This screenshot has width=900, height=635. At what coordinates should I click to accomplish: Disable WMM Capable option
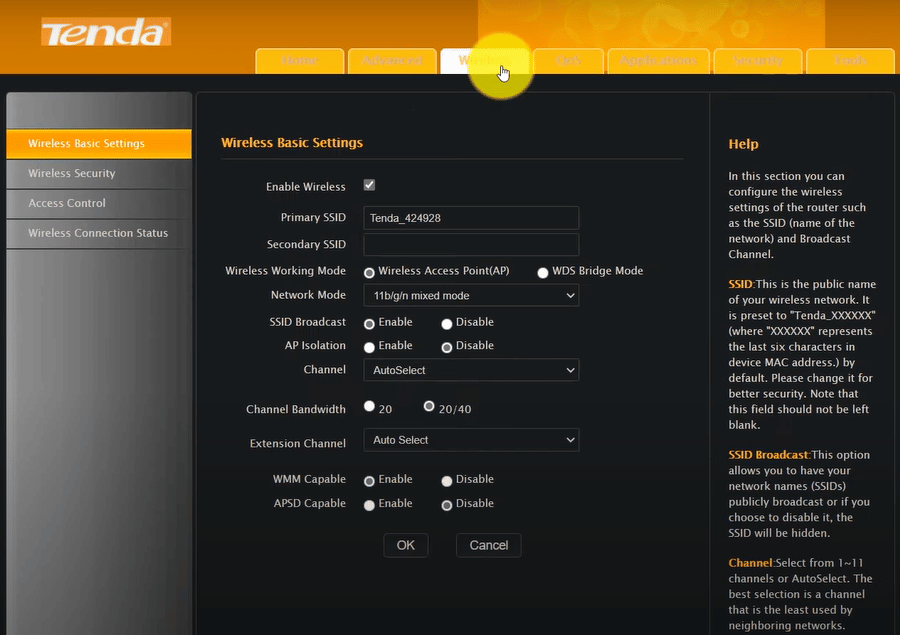447,481
